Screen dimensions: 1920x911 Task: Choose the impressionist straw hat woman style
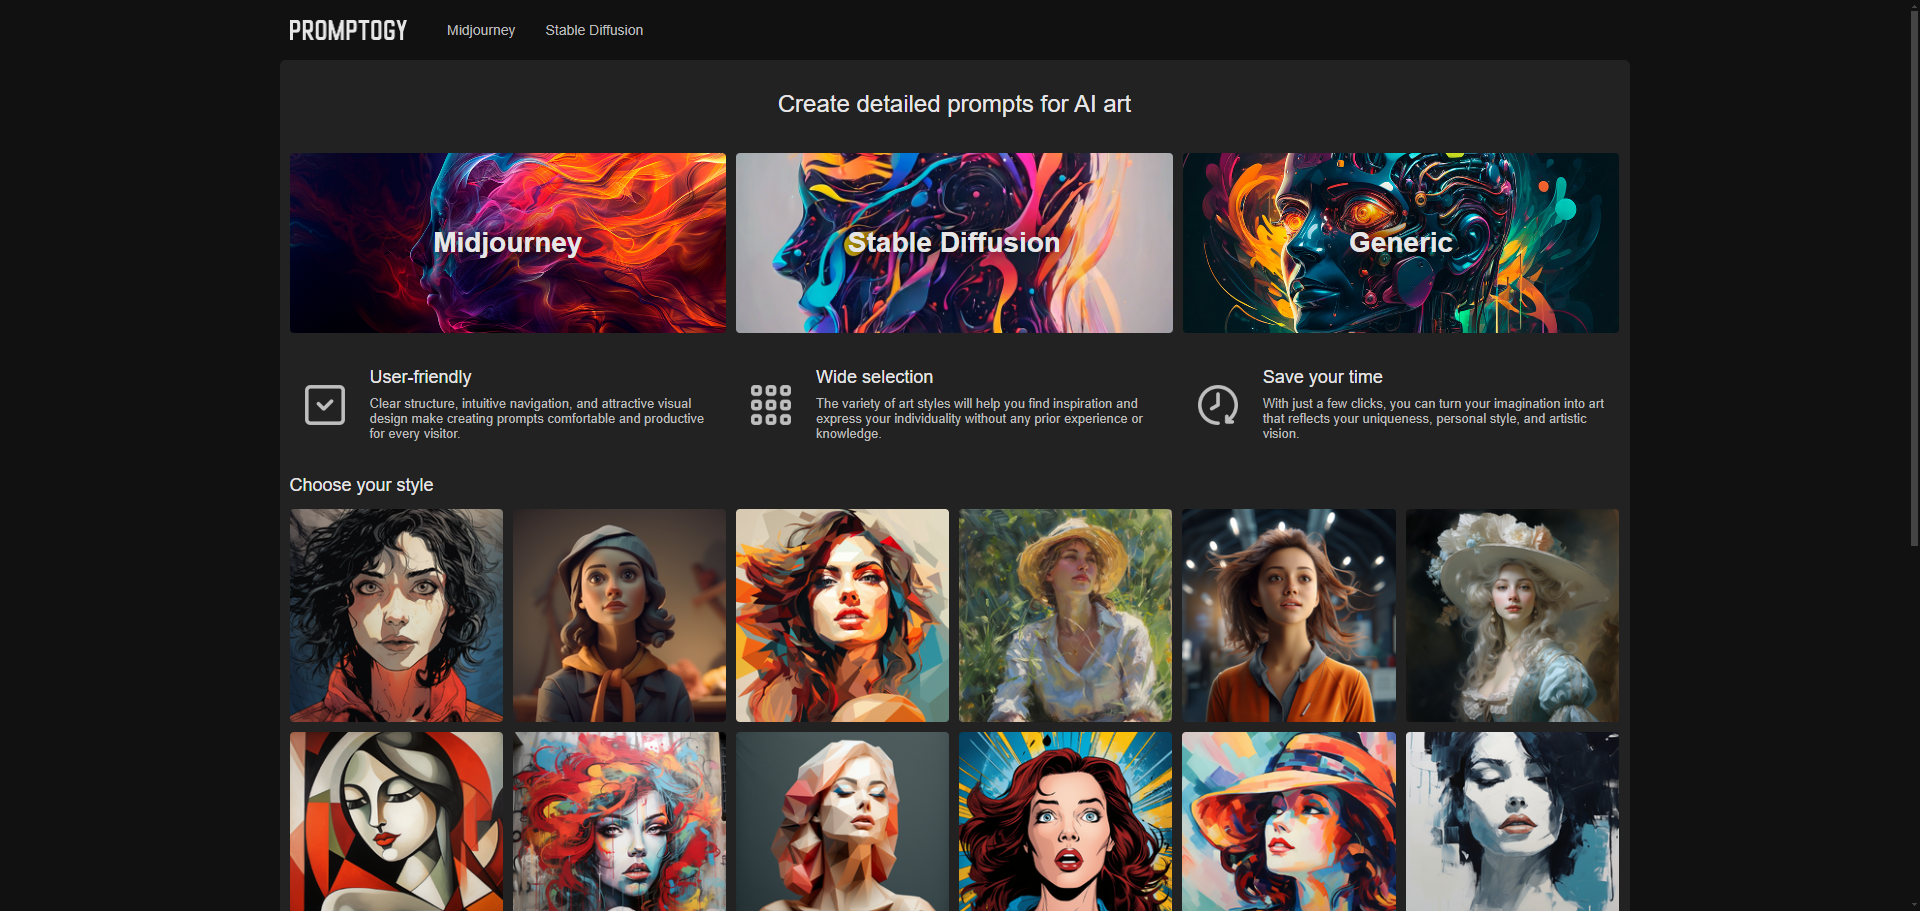point(1065,615)
